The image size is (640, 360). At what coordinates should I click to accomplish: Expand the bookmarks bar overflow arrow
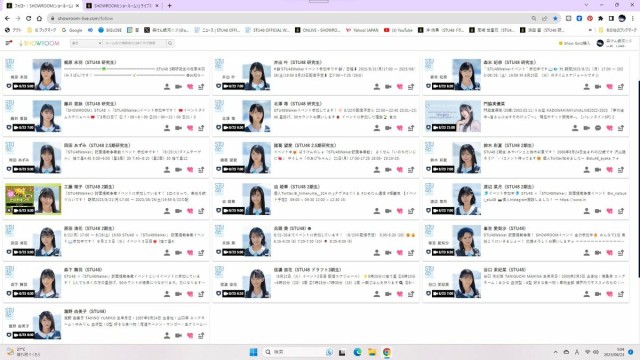(590, 30)
